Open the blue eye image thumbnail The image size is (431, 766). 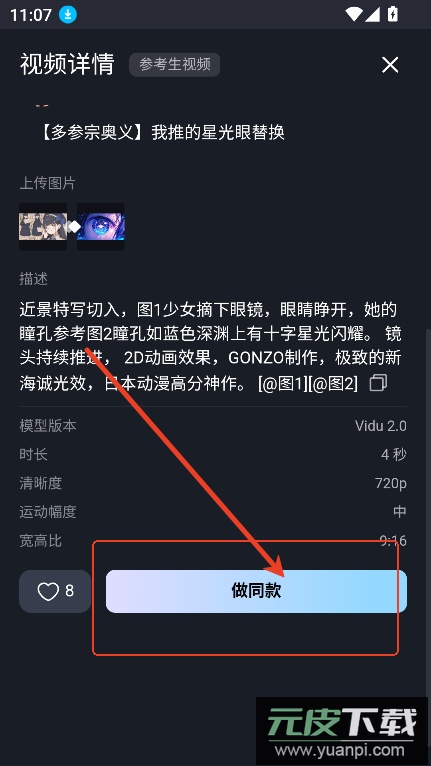(x=101, y=227)
